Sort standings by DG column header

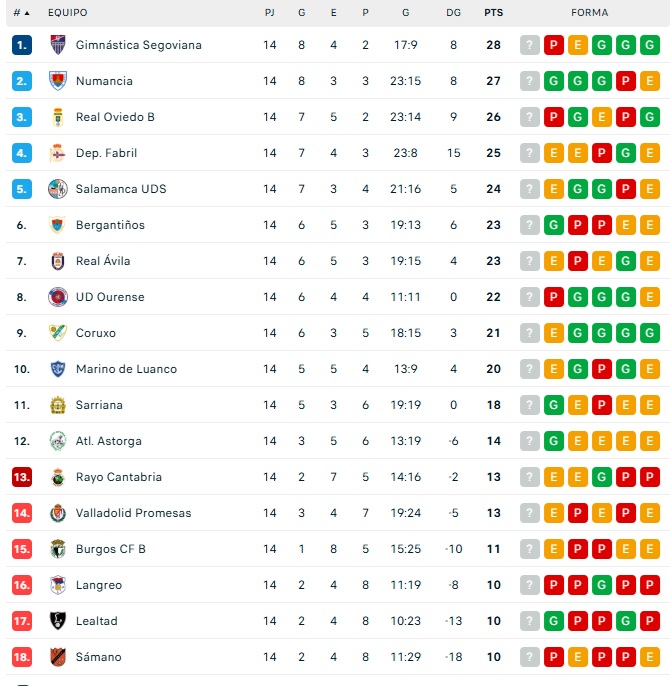click(x=453, y=13)
